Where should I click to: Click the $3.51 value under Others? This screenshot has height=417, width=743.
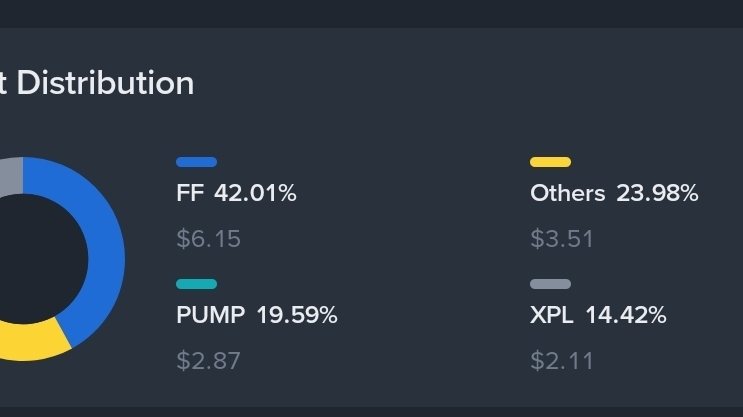click(562, 238)
